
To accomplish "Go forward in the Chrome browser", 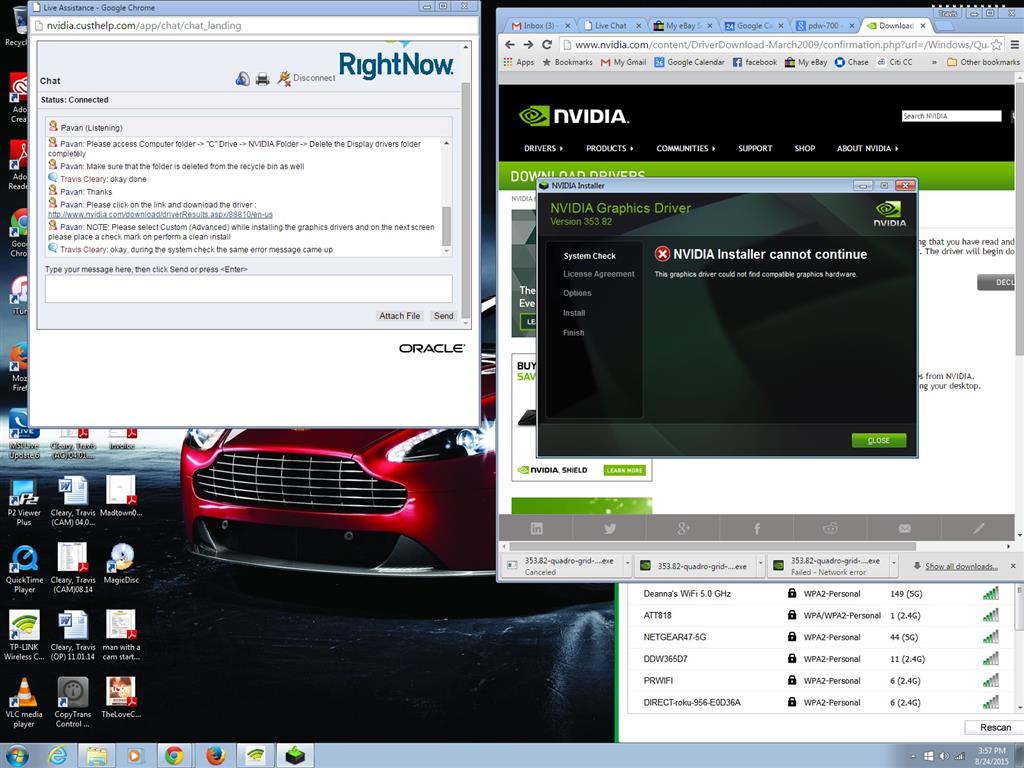I will tap(528, 44).
